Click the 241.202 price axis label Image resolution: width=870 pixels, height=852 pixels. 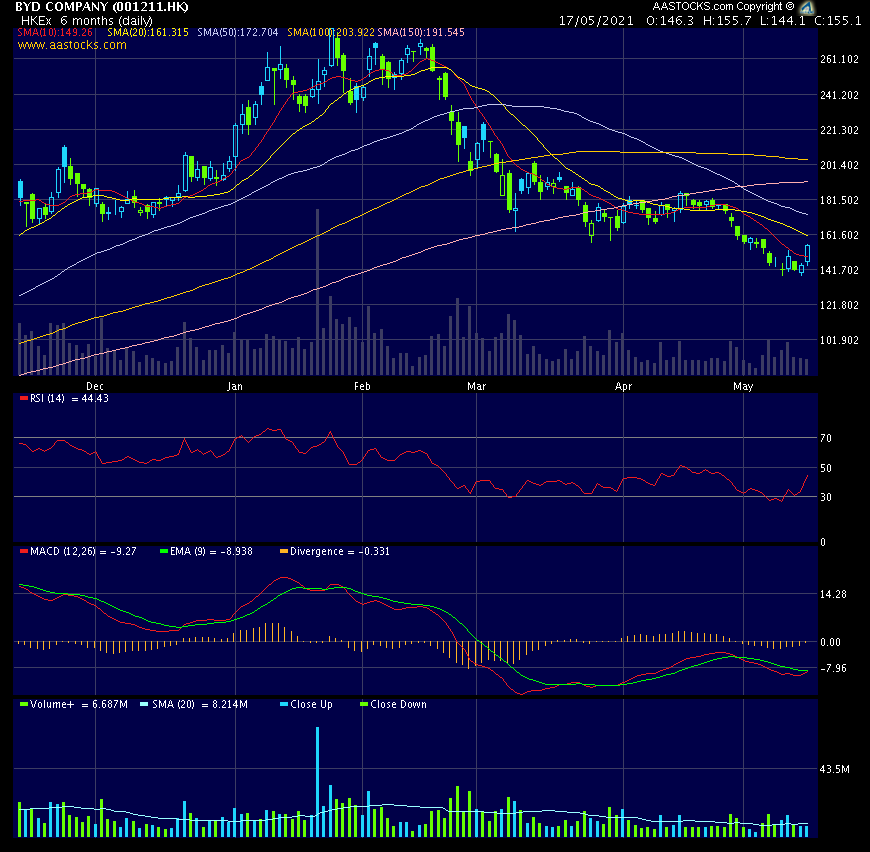(839, 95)
